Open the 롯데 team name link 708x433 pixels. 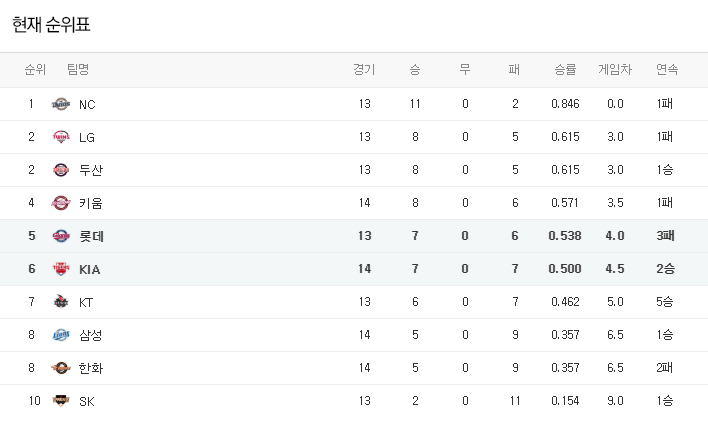tap(91, 236)
